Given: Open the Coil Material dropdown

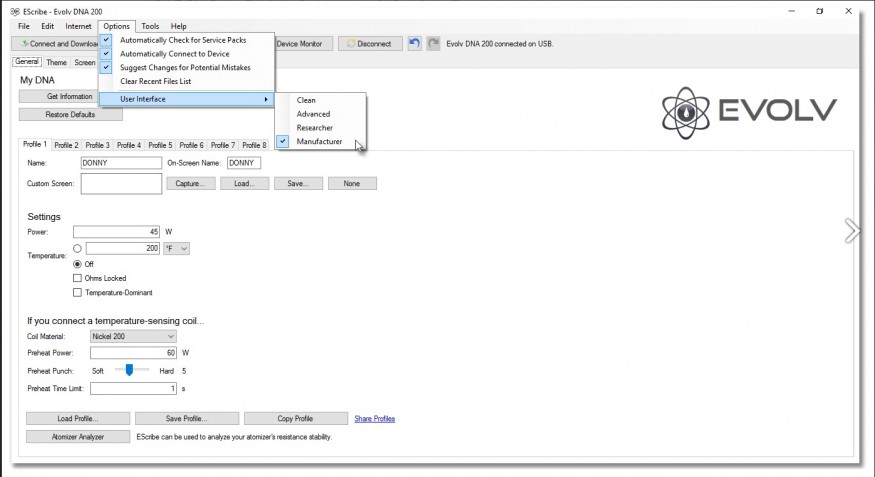Looking at the screenshot, I should (x=133, y=336).
